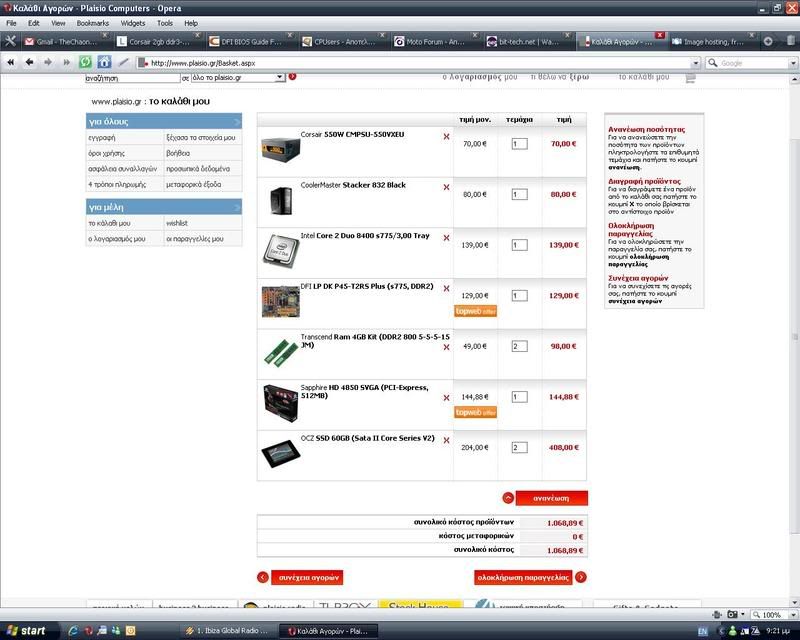Image resolution: width=800 pixels, height=640 pixels.
Task: Open the DFI motherboard product thumbnail
Action: click(280, 302)
